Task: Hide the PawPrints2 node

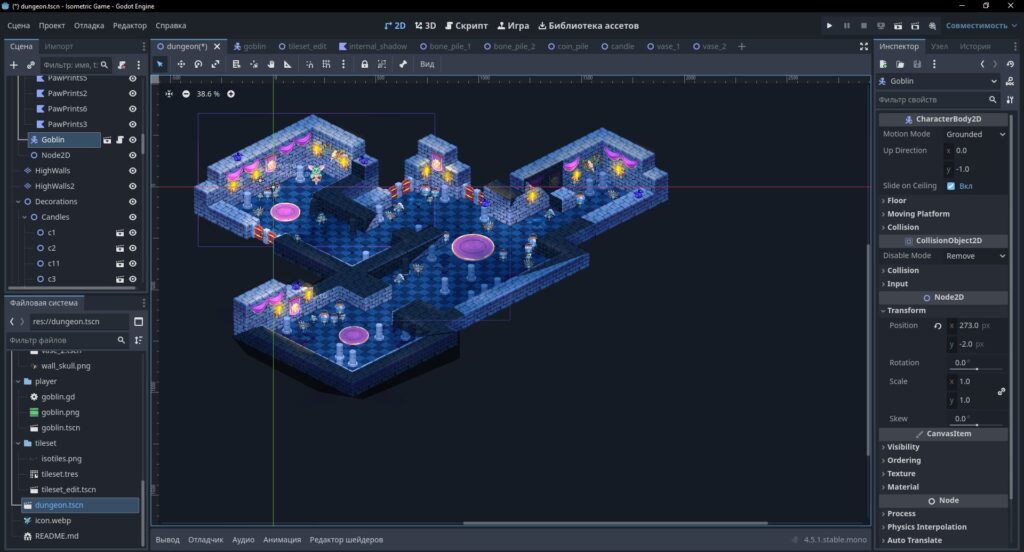Action: pos(133,93)
